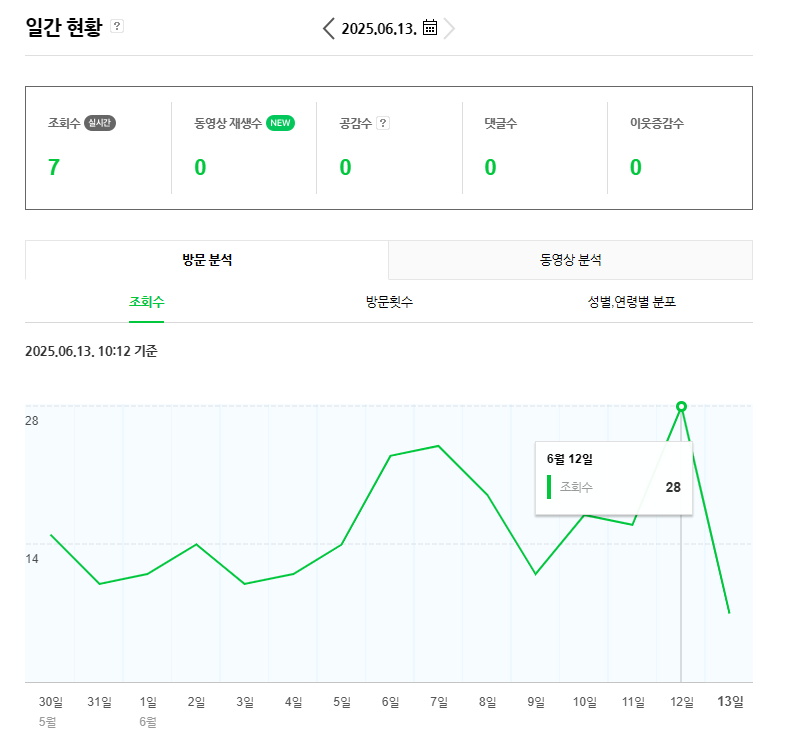
Task: Click the NEW badge on 동영상 재생수
Action: 280,123
